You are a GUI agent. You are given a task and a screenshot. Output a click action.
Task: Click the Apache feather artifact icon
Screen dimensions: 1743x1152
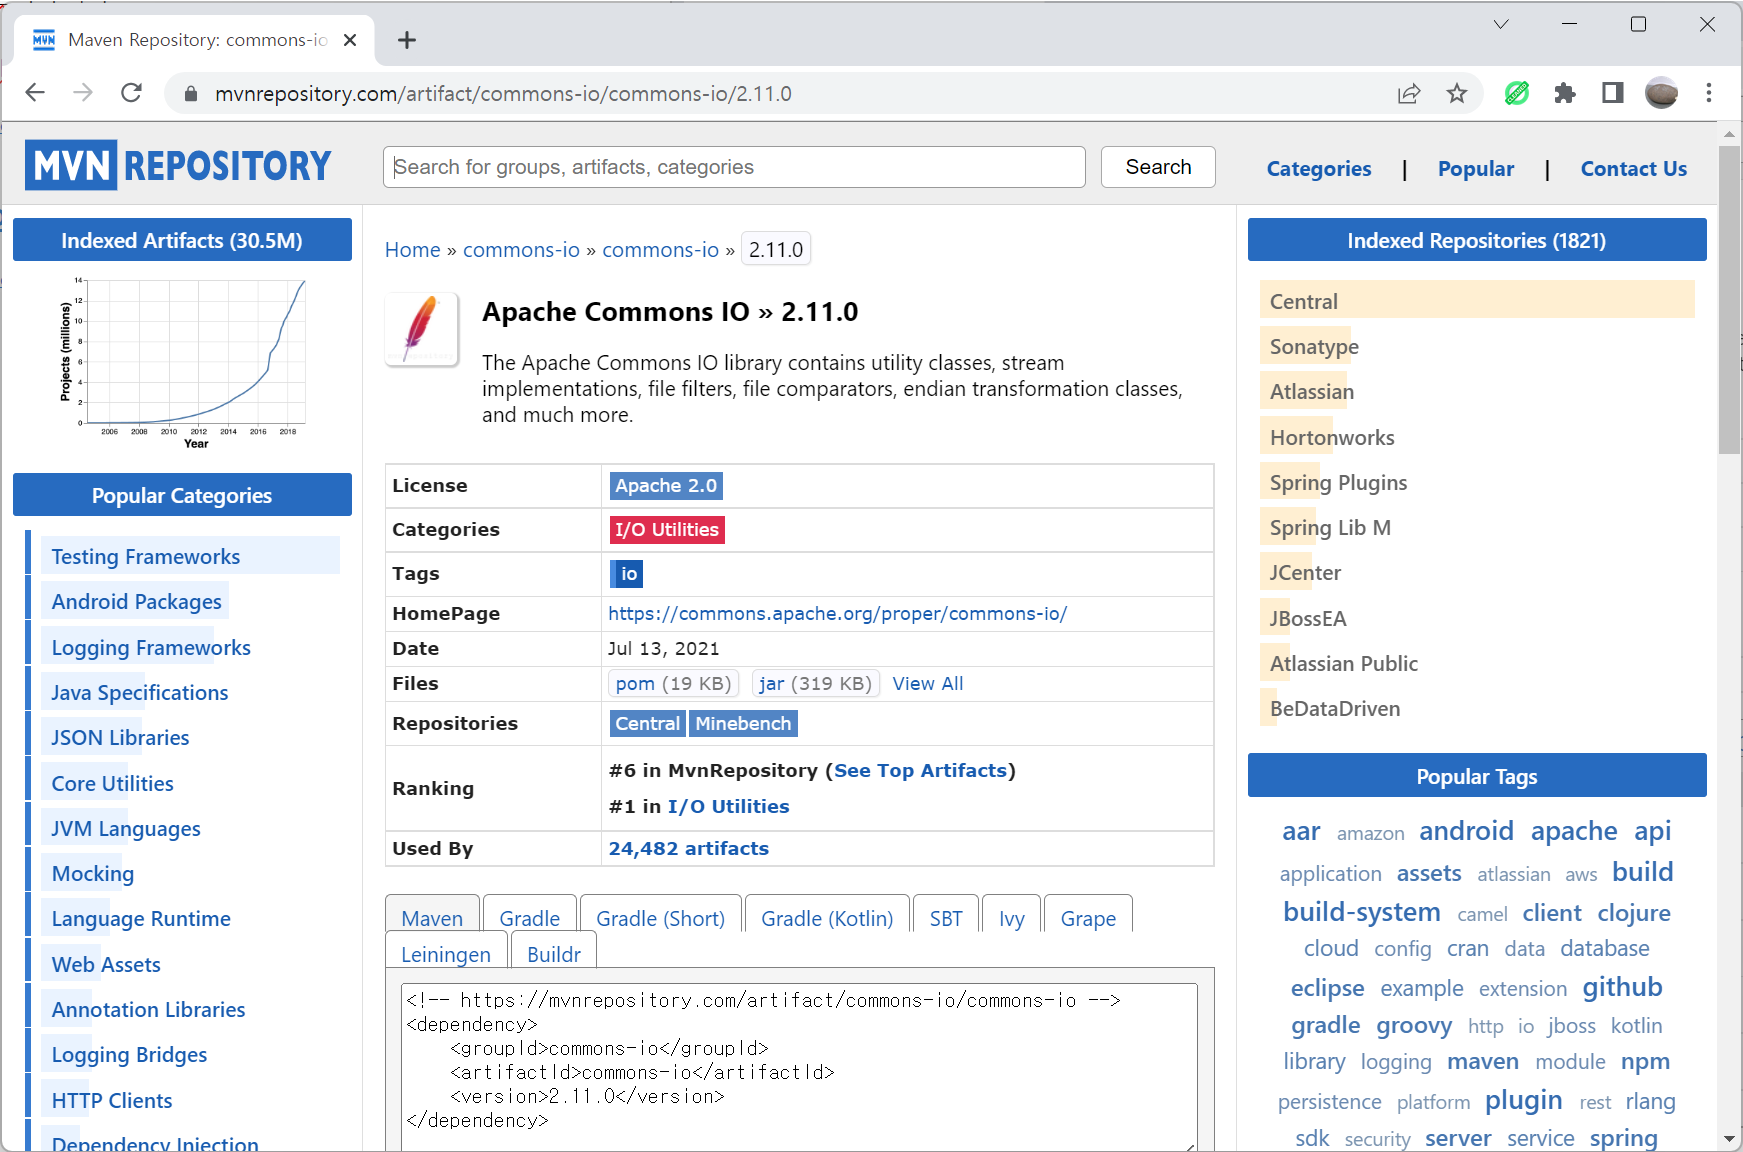(x=422, y=329)
